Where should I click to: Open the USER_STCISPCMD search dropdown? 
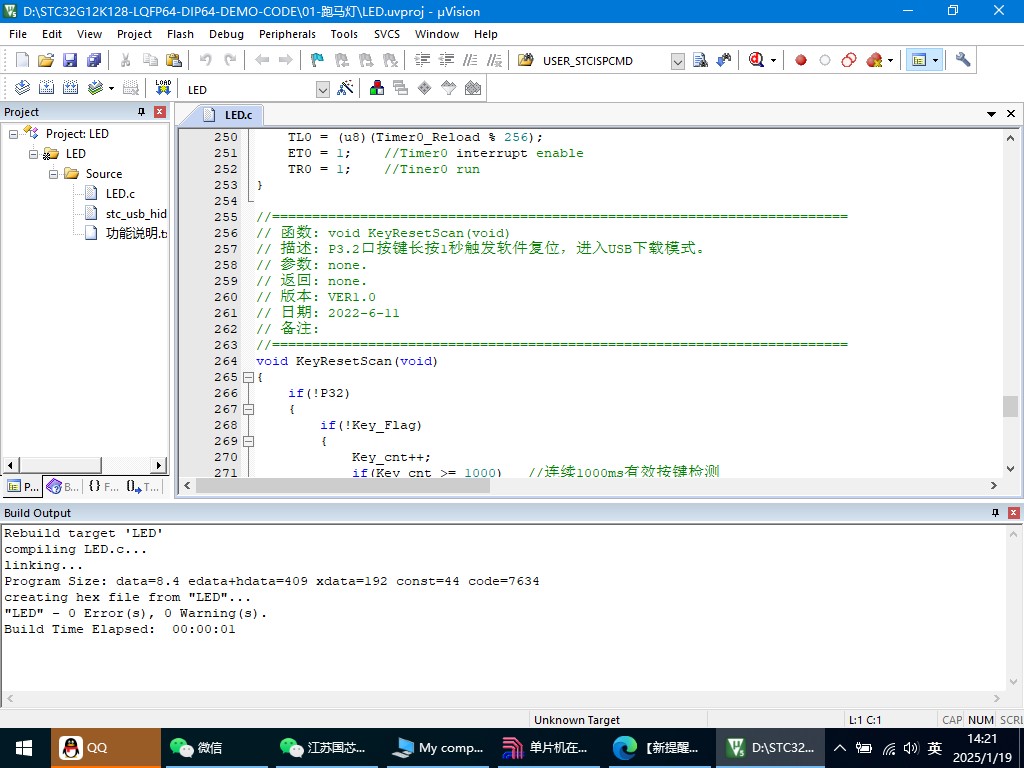pyautogui.click(x=678, y=61)
